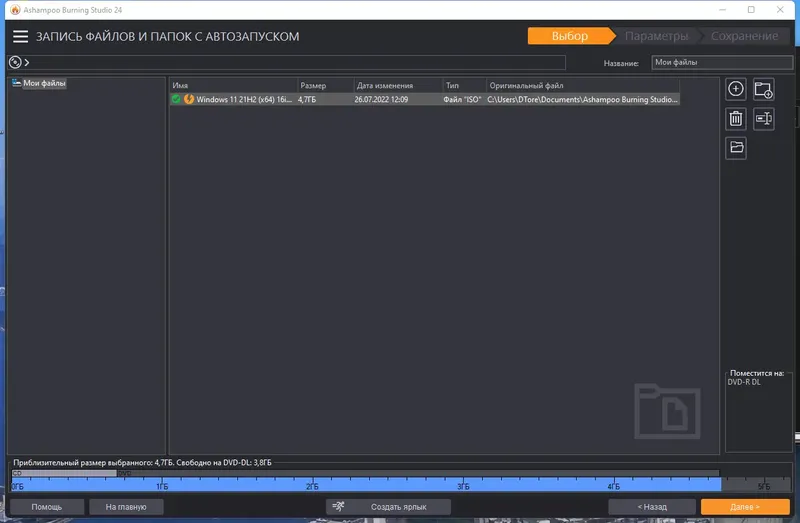This screenshot has width=800, height=523.
Task: Select the Выбор step tab
Action: coord(569,36)
